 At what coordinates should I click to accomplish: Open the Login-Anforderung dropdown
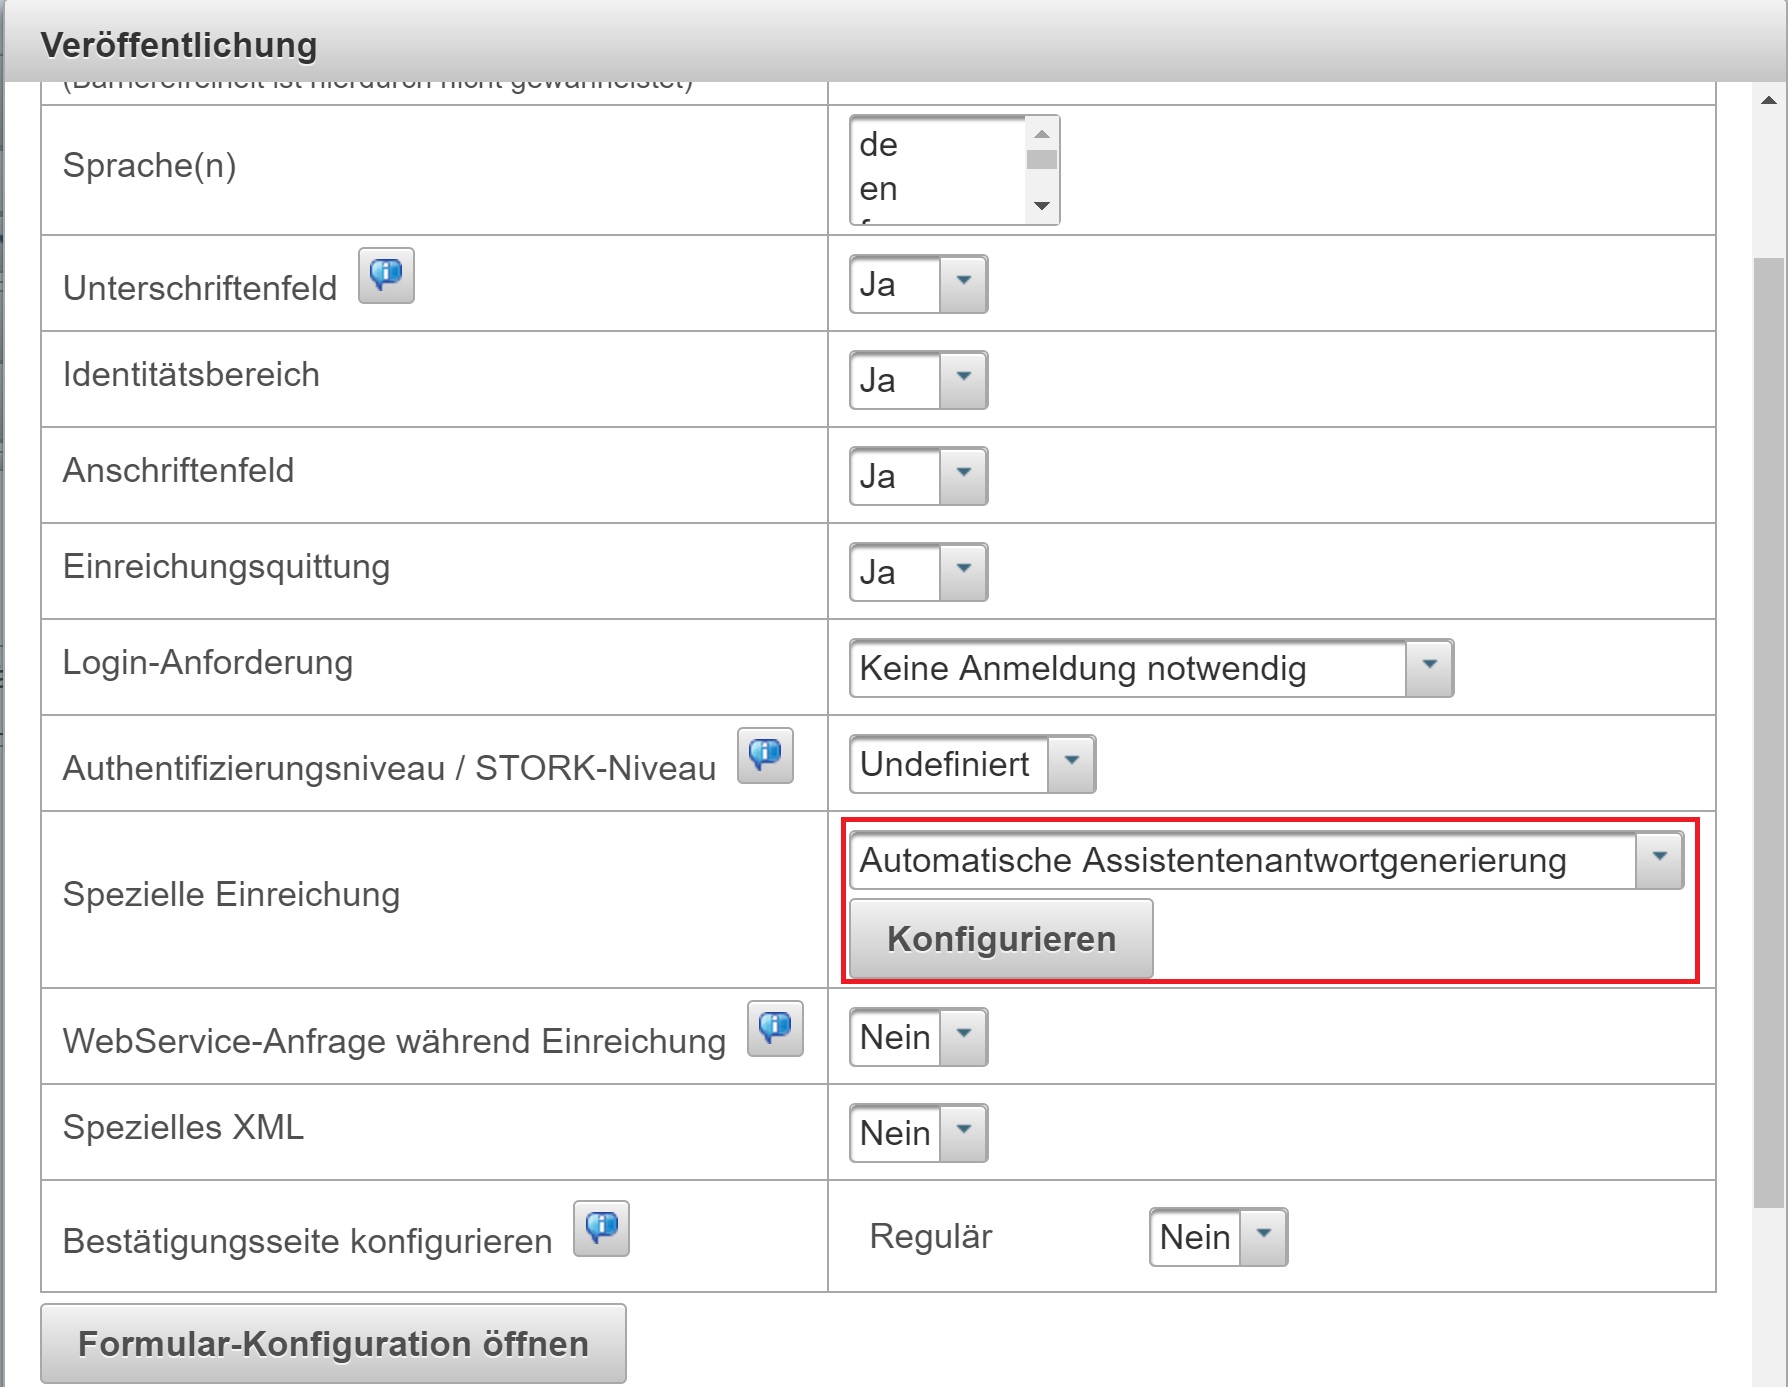click(1151, 668)
